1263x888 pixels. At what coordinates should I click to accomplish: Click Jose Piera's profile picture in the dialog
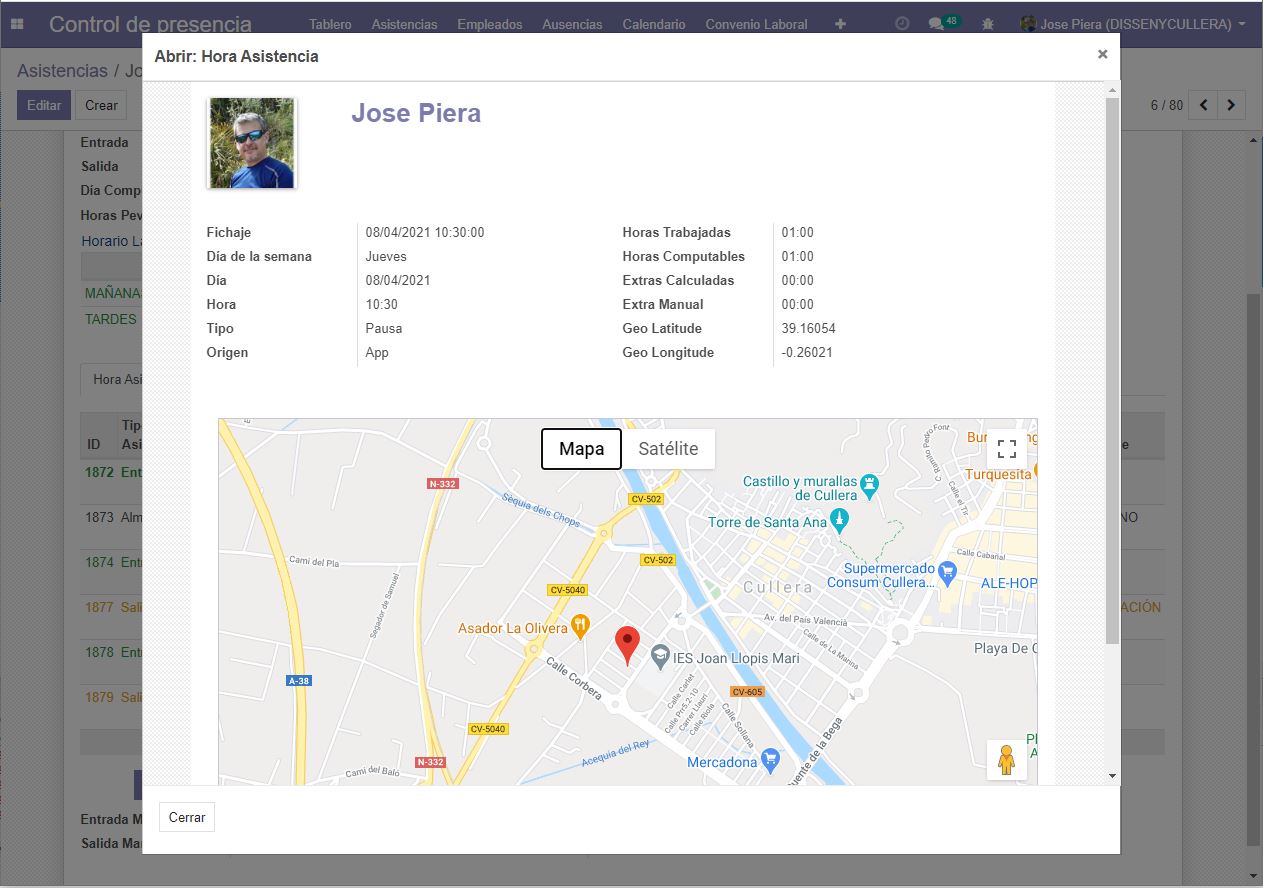coord(251,142)
